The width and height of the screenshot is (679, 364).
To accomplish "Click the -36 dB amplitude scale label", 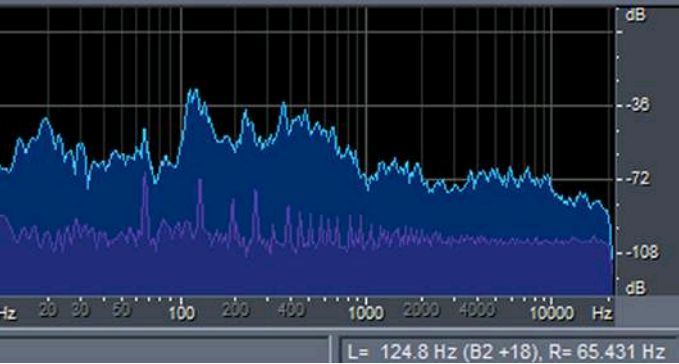I will click(638, 105).
